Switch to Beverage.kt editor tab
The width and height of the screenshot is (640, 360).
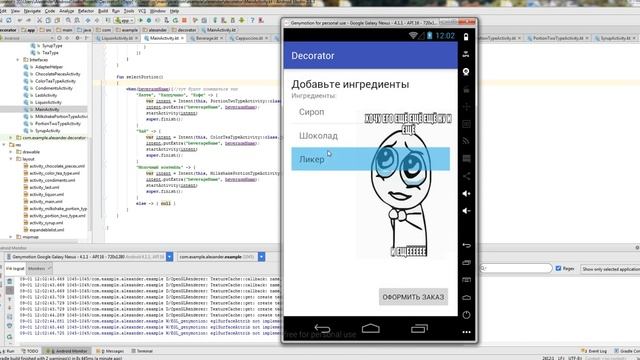tap(207, 38)
